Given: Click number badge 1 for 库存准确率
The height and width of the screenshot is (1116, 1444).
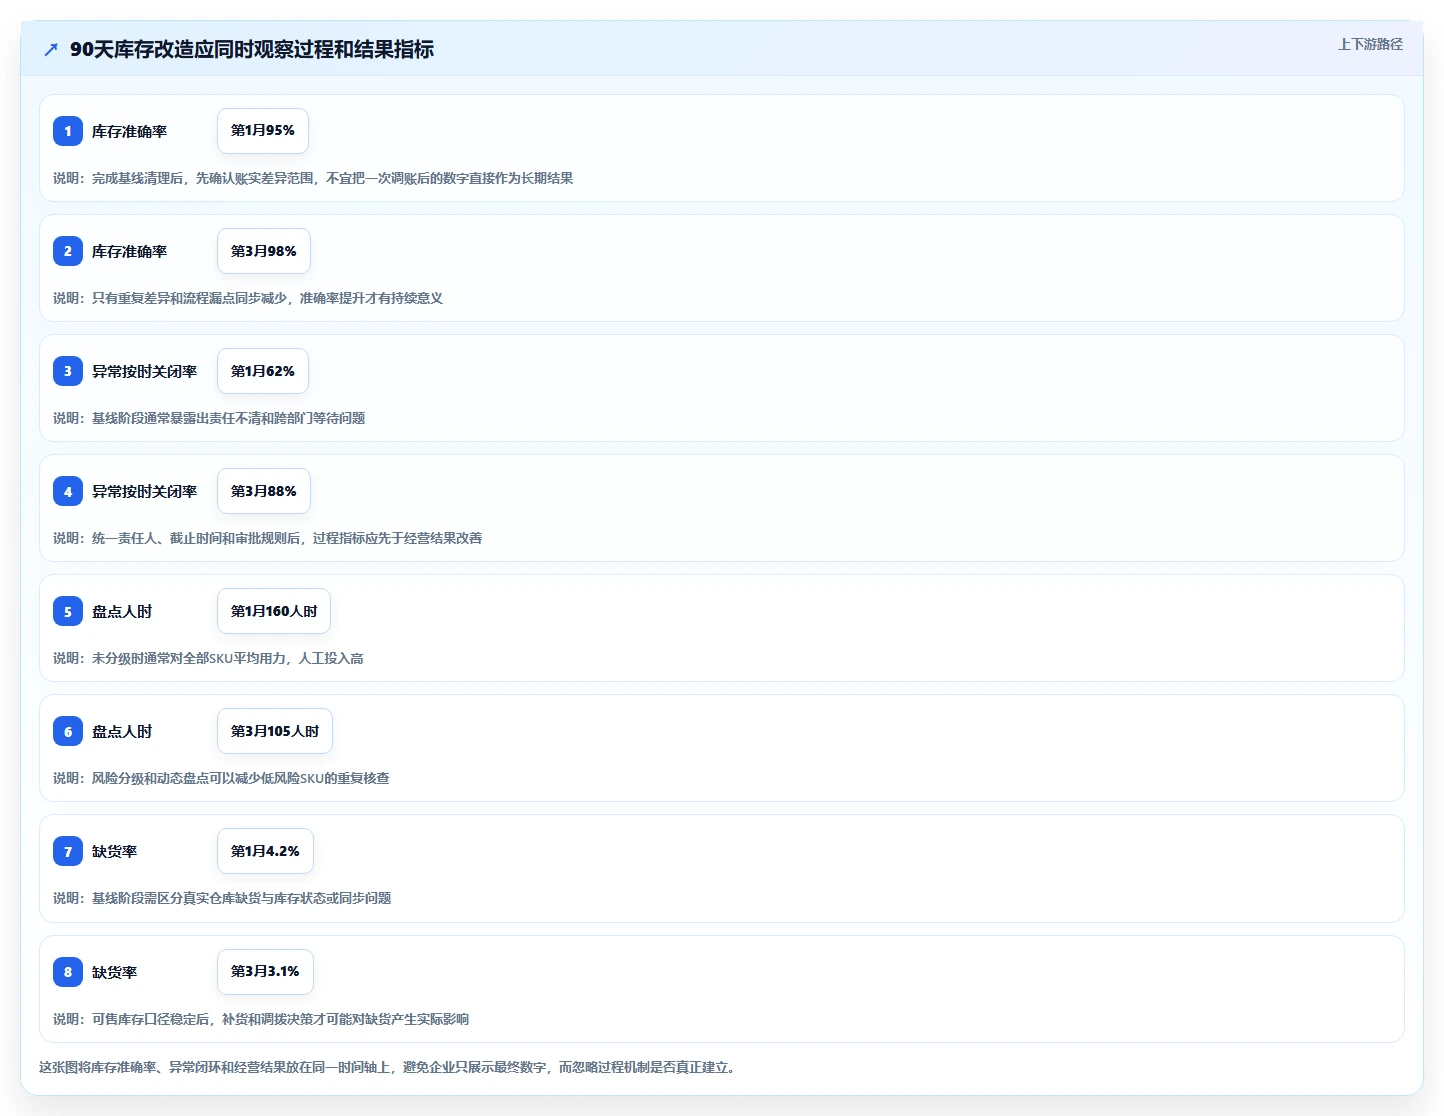Looking at the screenshot, I should 68,131.
